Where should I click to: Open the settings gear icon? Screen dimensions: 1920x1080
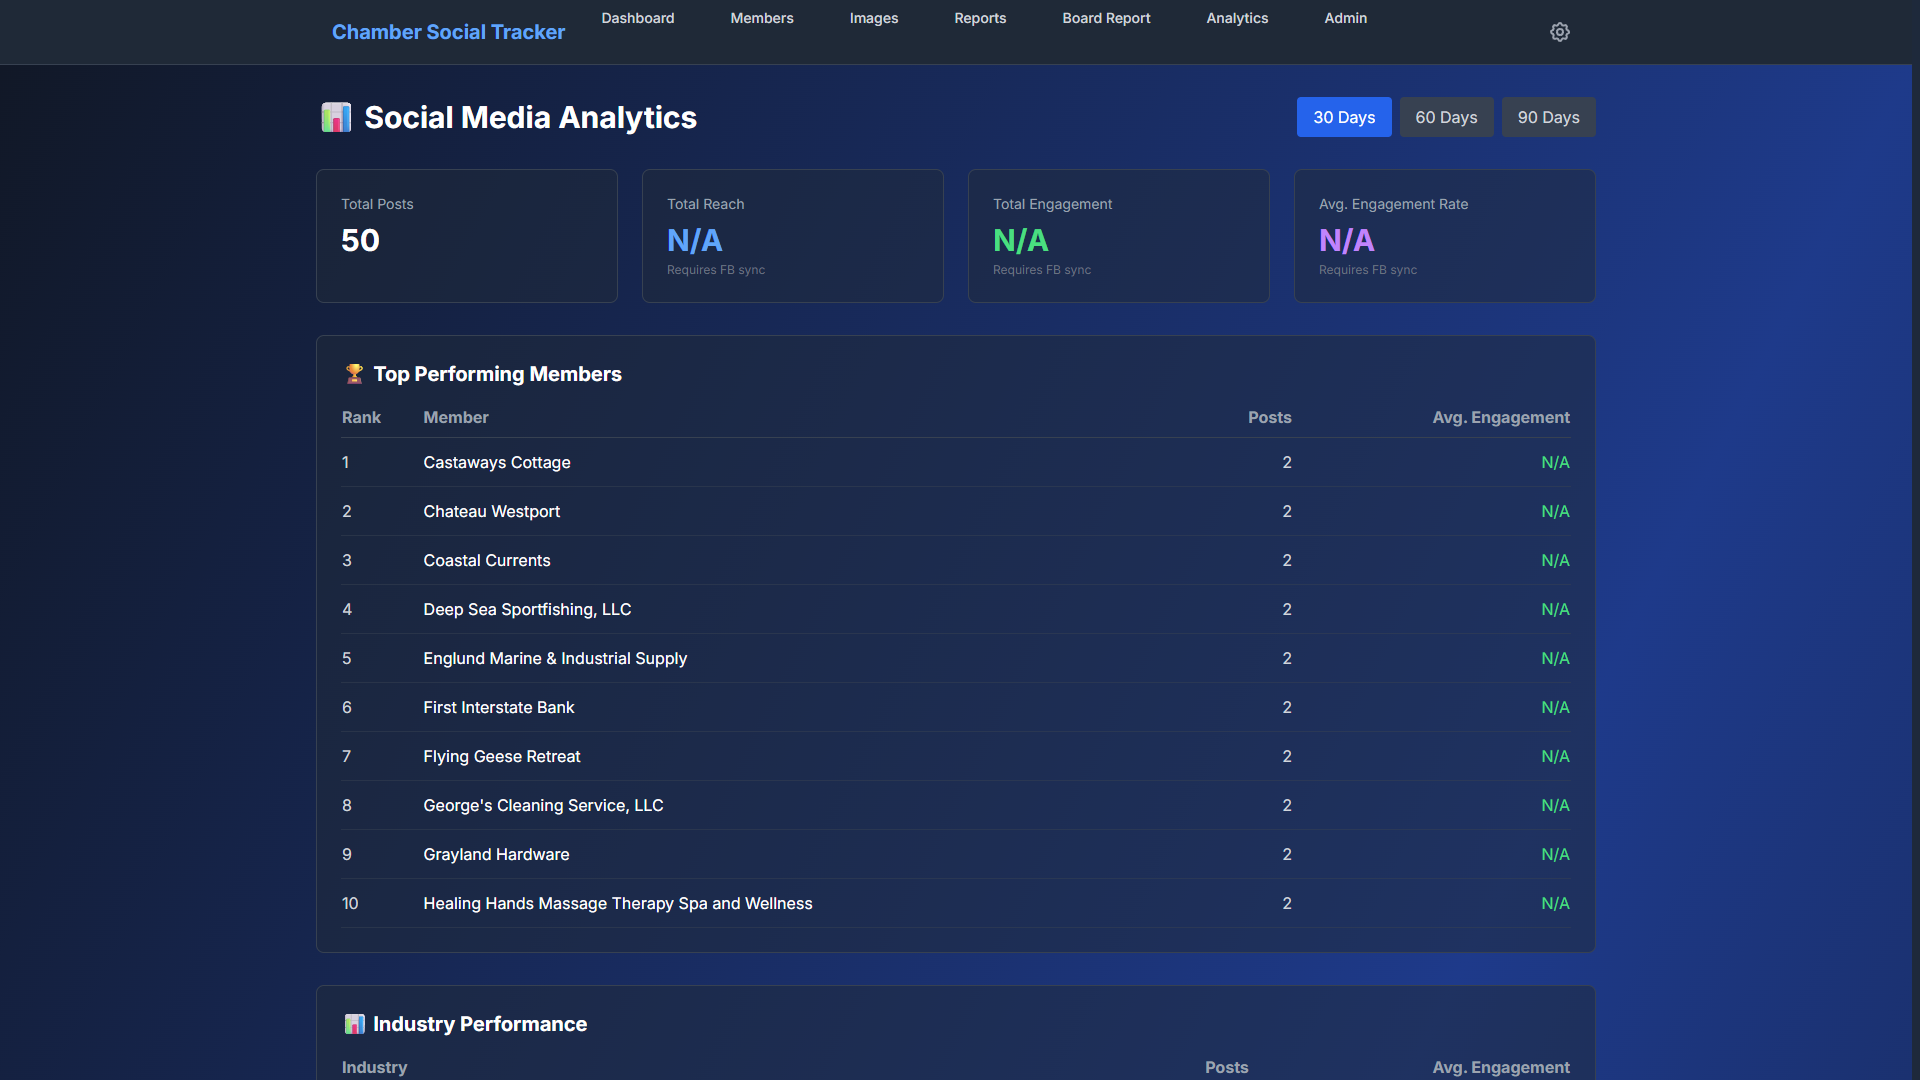click(1559, 32)
